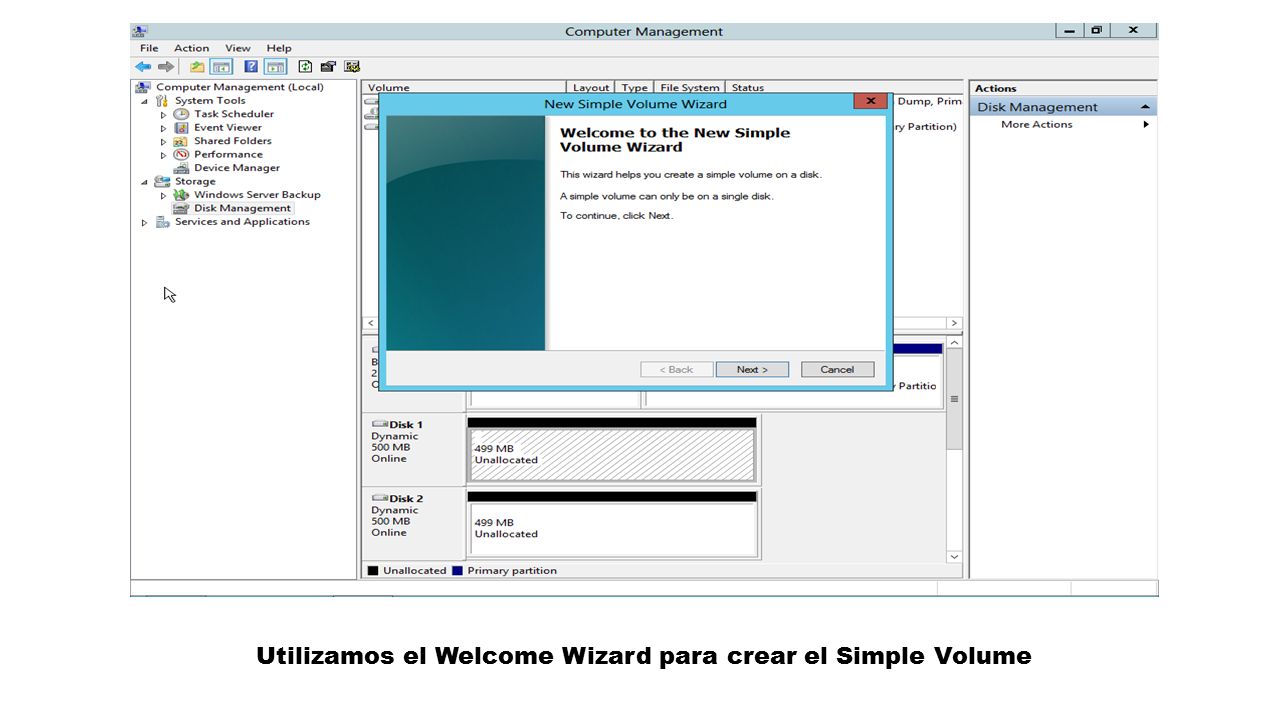Click the disk view vertical scrollbar thumb
The image size is (1280, 720).
click(x=954, y=399)
